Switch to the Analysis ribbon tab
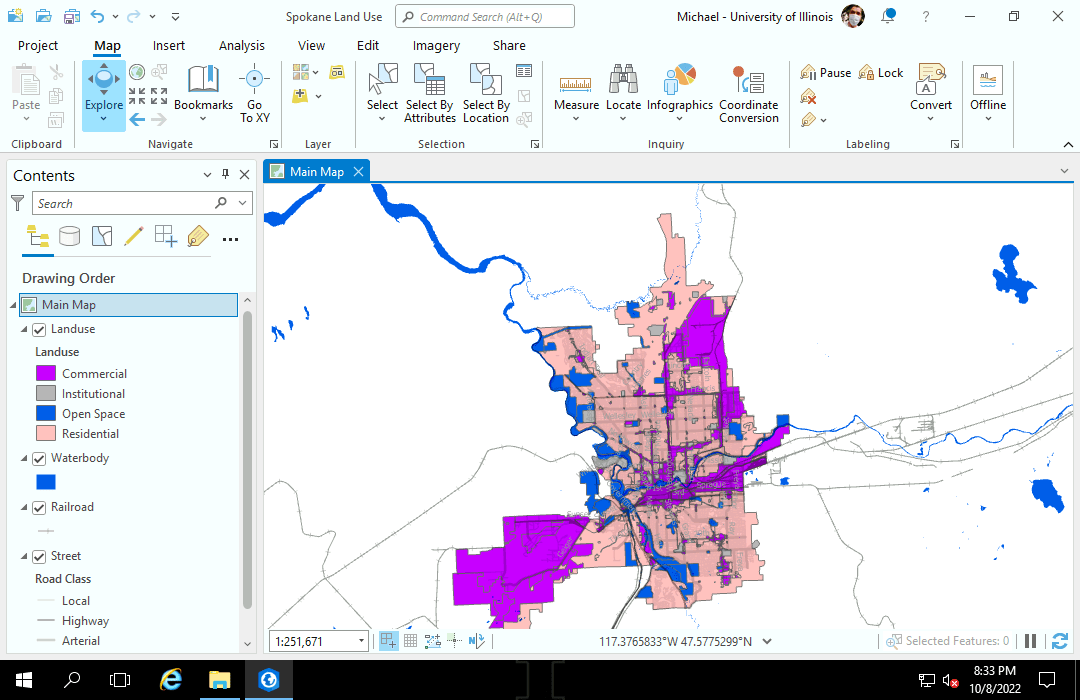The image size is (1080, 700). point(241,45)
